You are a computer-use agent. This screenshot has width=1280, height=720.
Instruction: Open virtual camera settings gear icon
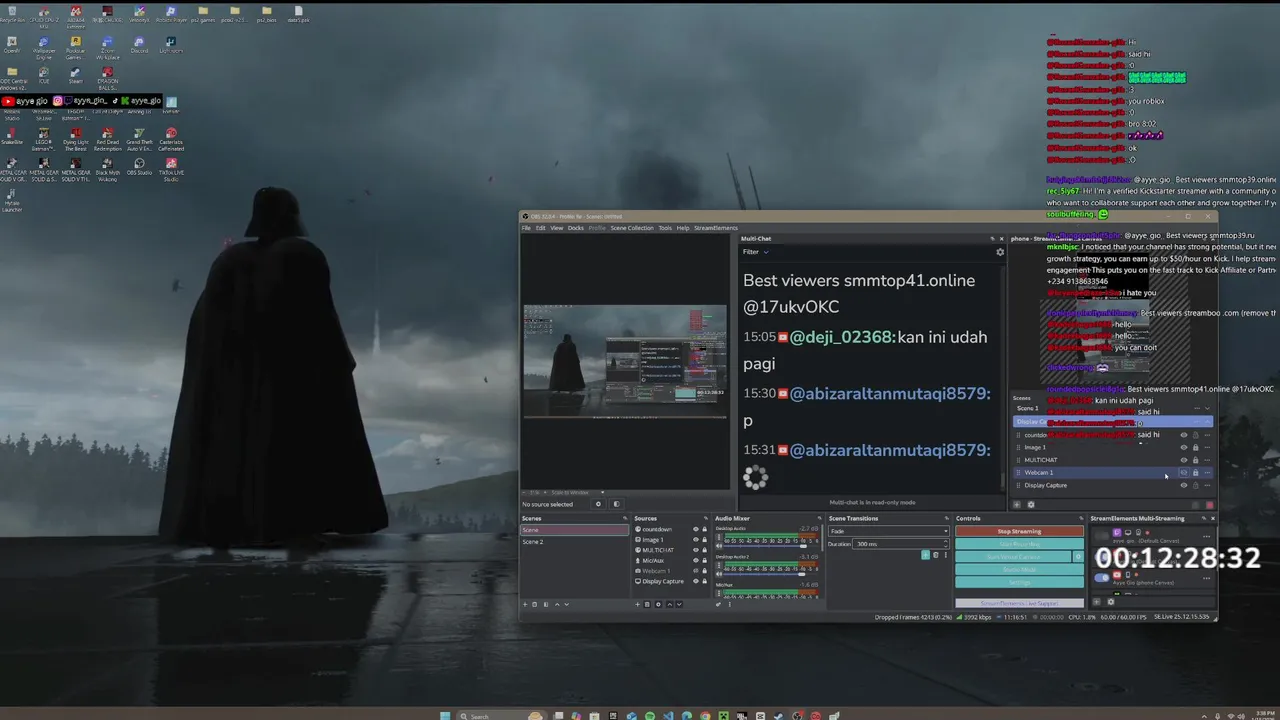coord(1078,556)
